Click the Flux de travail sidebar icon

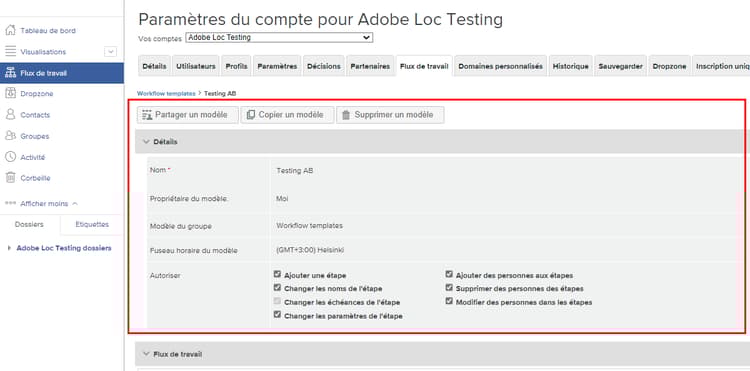tap(10, 73)
